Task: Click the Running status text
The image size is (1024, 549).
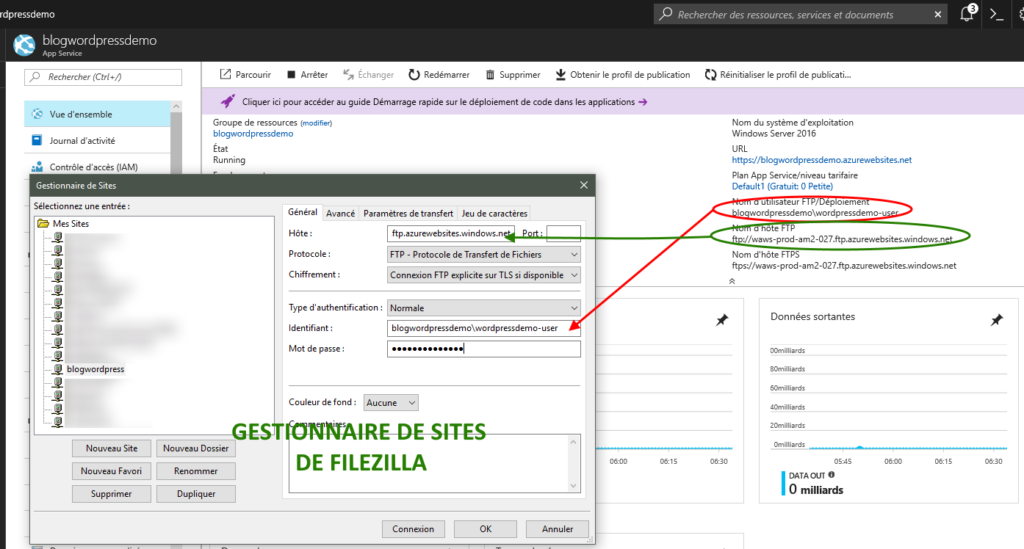Action: tap(229, 160)
